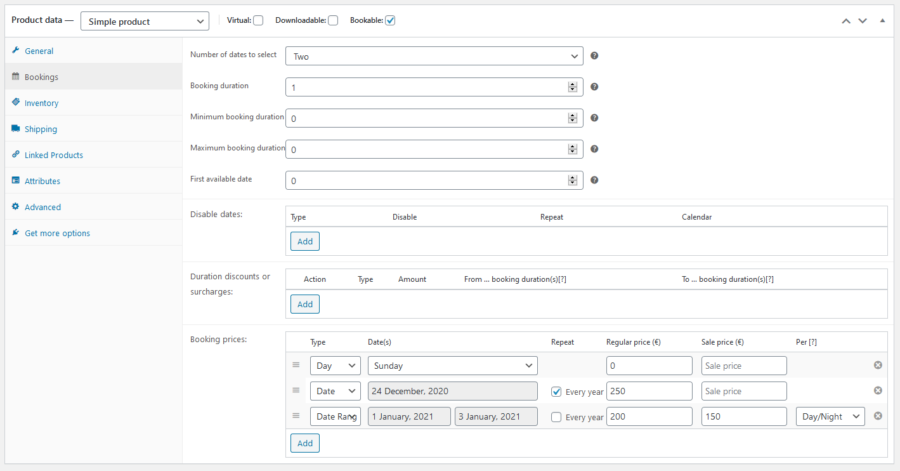Show help tooltip for Maximum booking duration
The image size is (900, 471).
point(594,149)
